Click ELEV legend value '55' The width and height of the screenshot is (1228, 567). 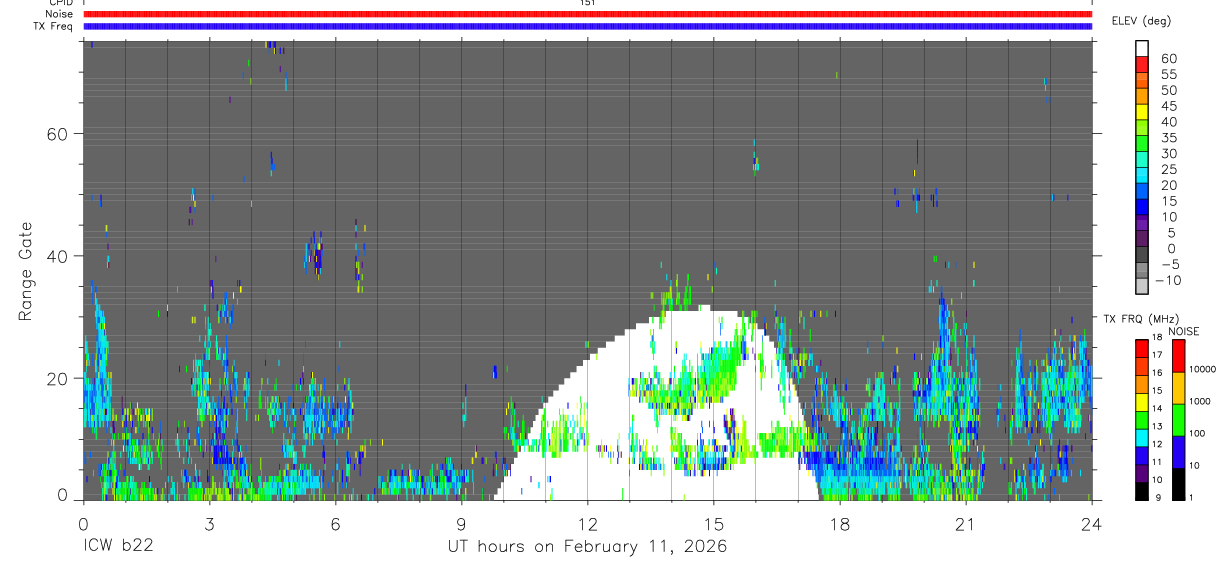1168,75
